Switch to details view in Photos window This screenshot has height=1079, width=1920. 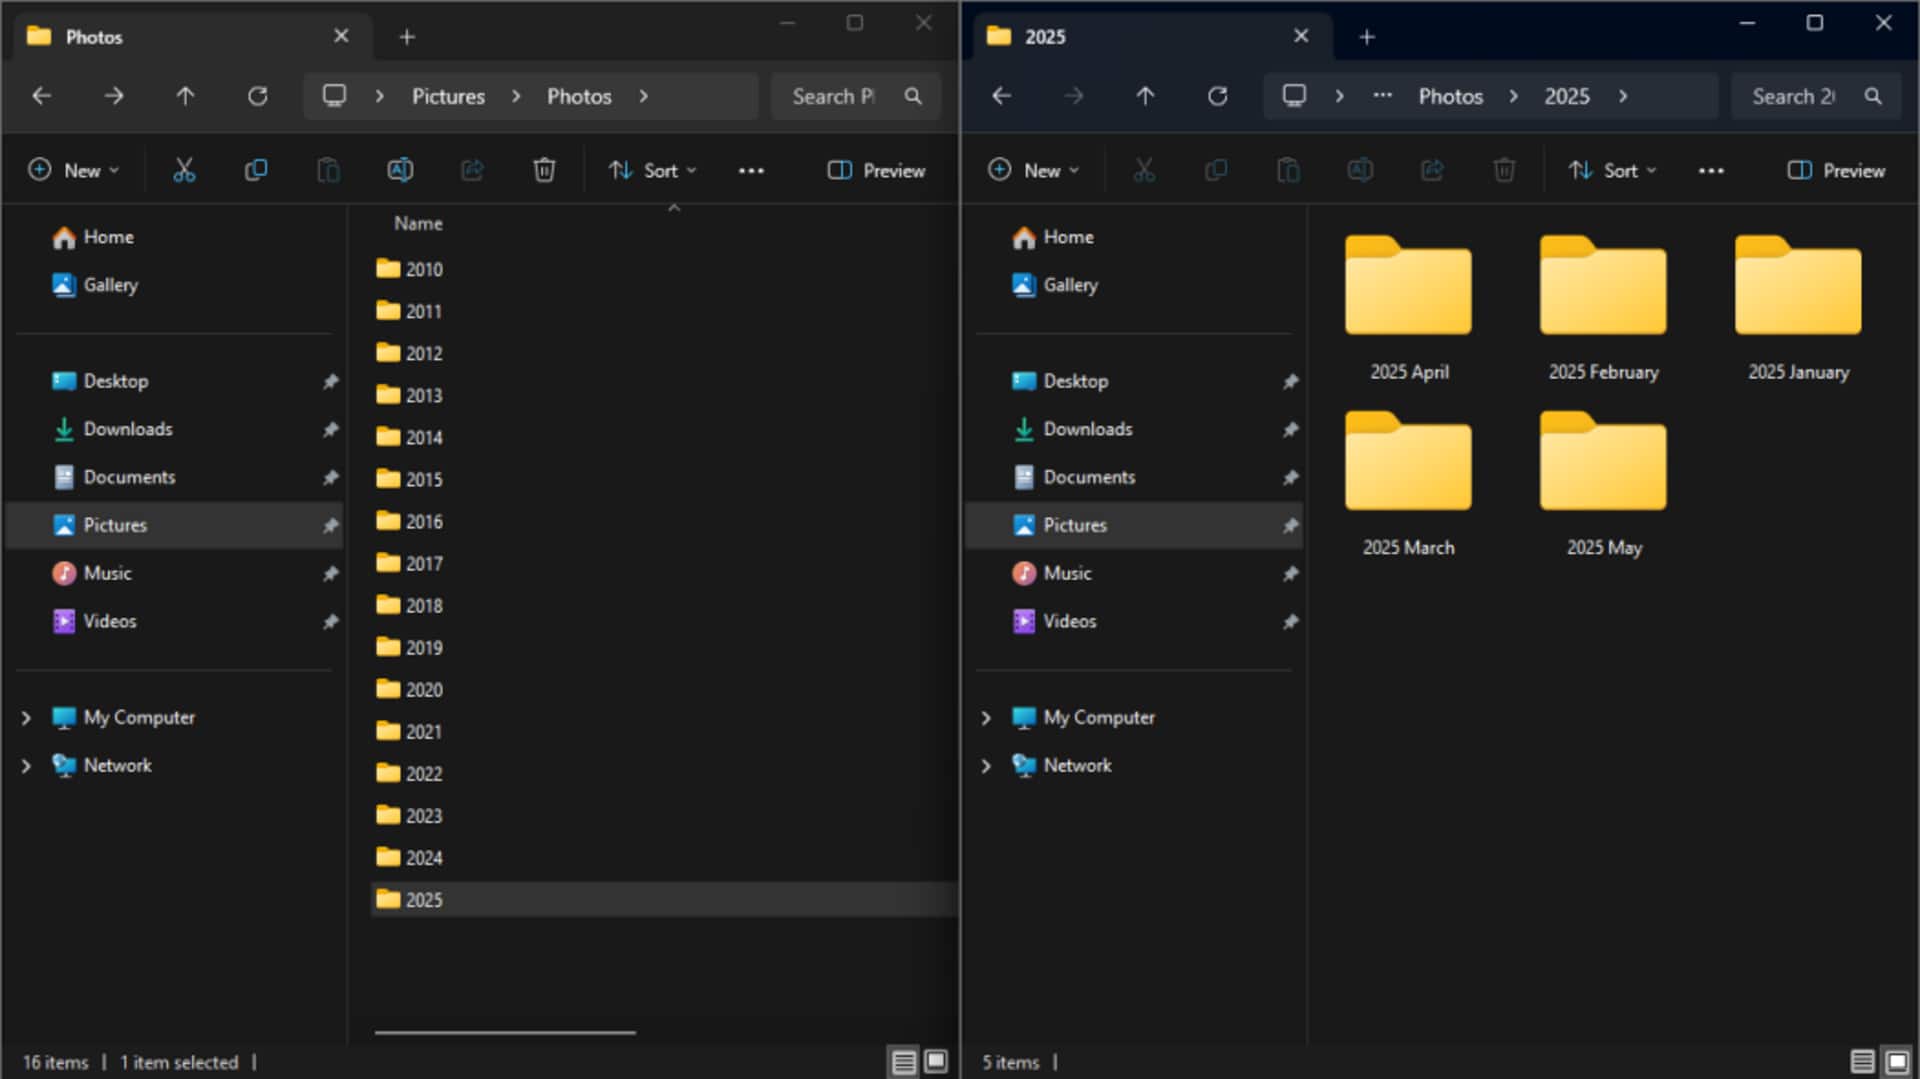coord(903,1062)
